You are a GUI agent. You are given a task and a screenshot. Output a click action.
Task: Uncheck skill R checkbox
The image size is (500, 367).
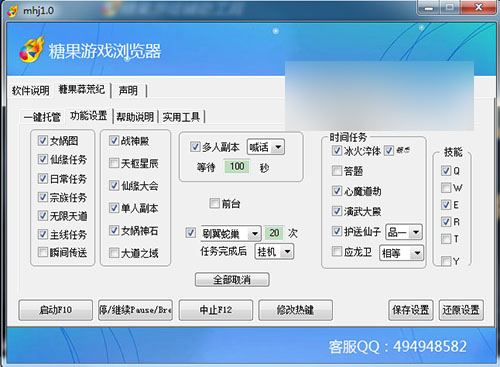click(446, 222)
